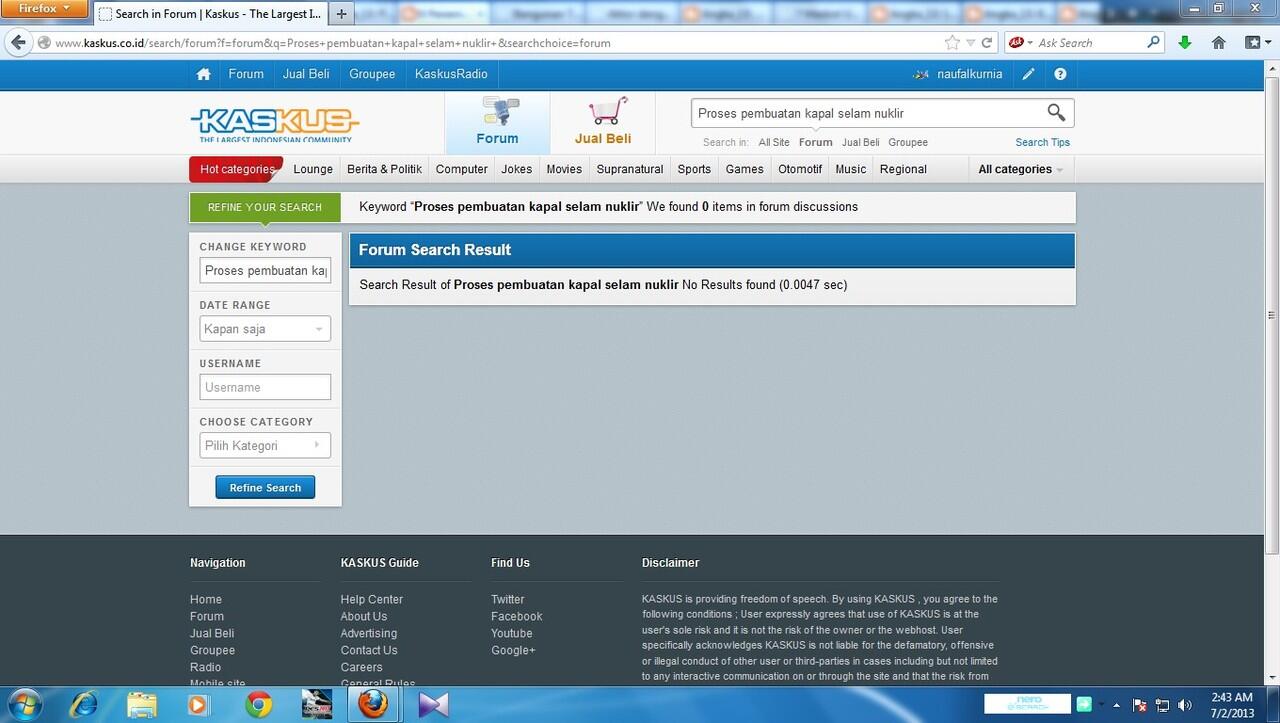The image size is (1280, 723).
Task: Open Windows Media Player taskbar icon
Action: tap(197, 705)
